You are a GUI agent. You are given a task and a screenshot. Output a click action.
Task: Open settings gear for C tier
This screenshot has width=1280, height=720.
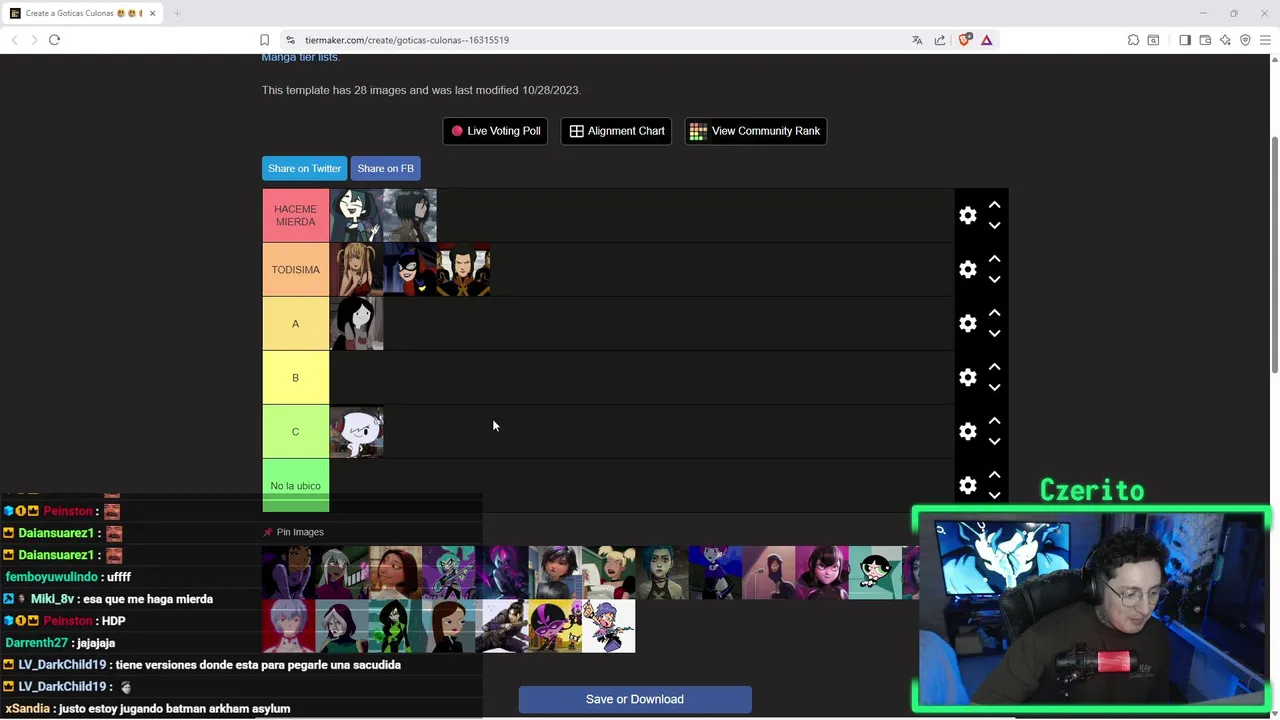tap(967, 431)
